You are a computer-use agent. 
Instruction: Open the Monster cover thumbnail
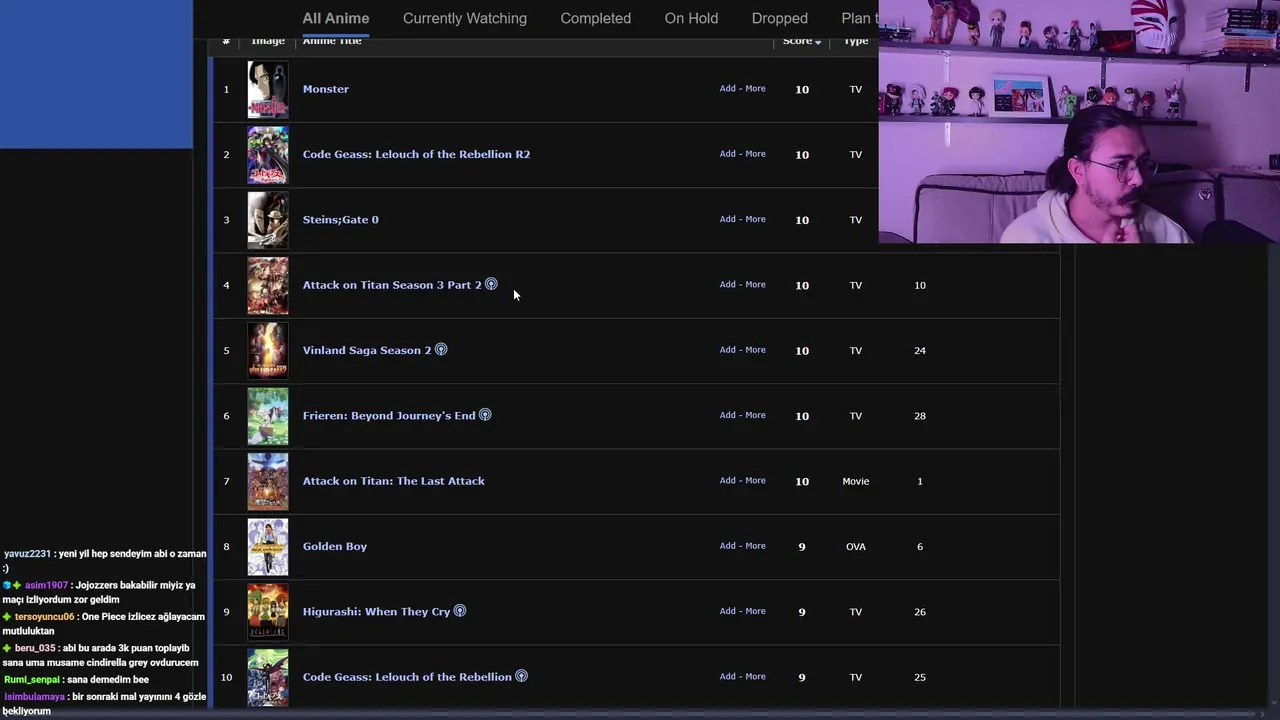point(268,89)
